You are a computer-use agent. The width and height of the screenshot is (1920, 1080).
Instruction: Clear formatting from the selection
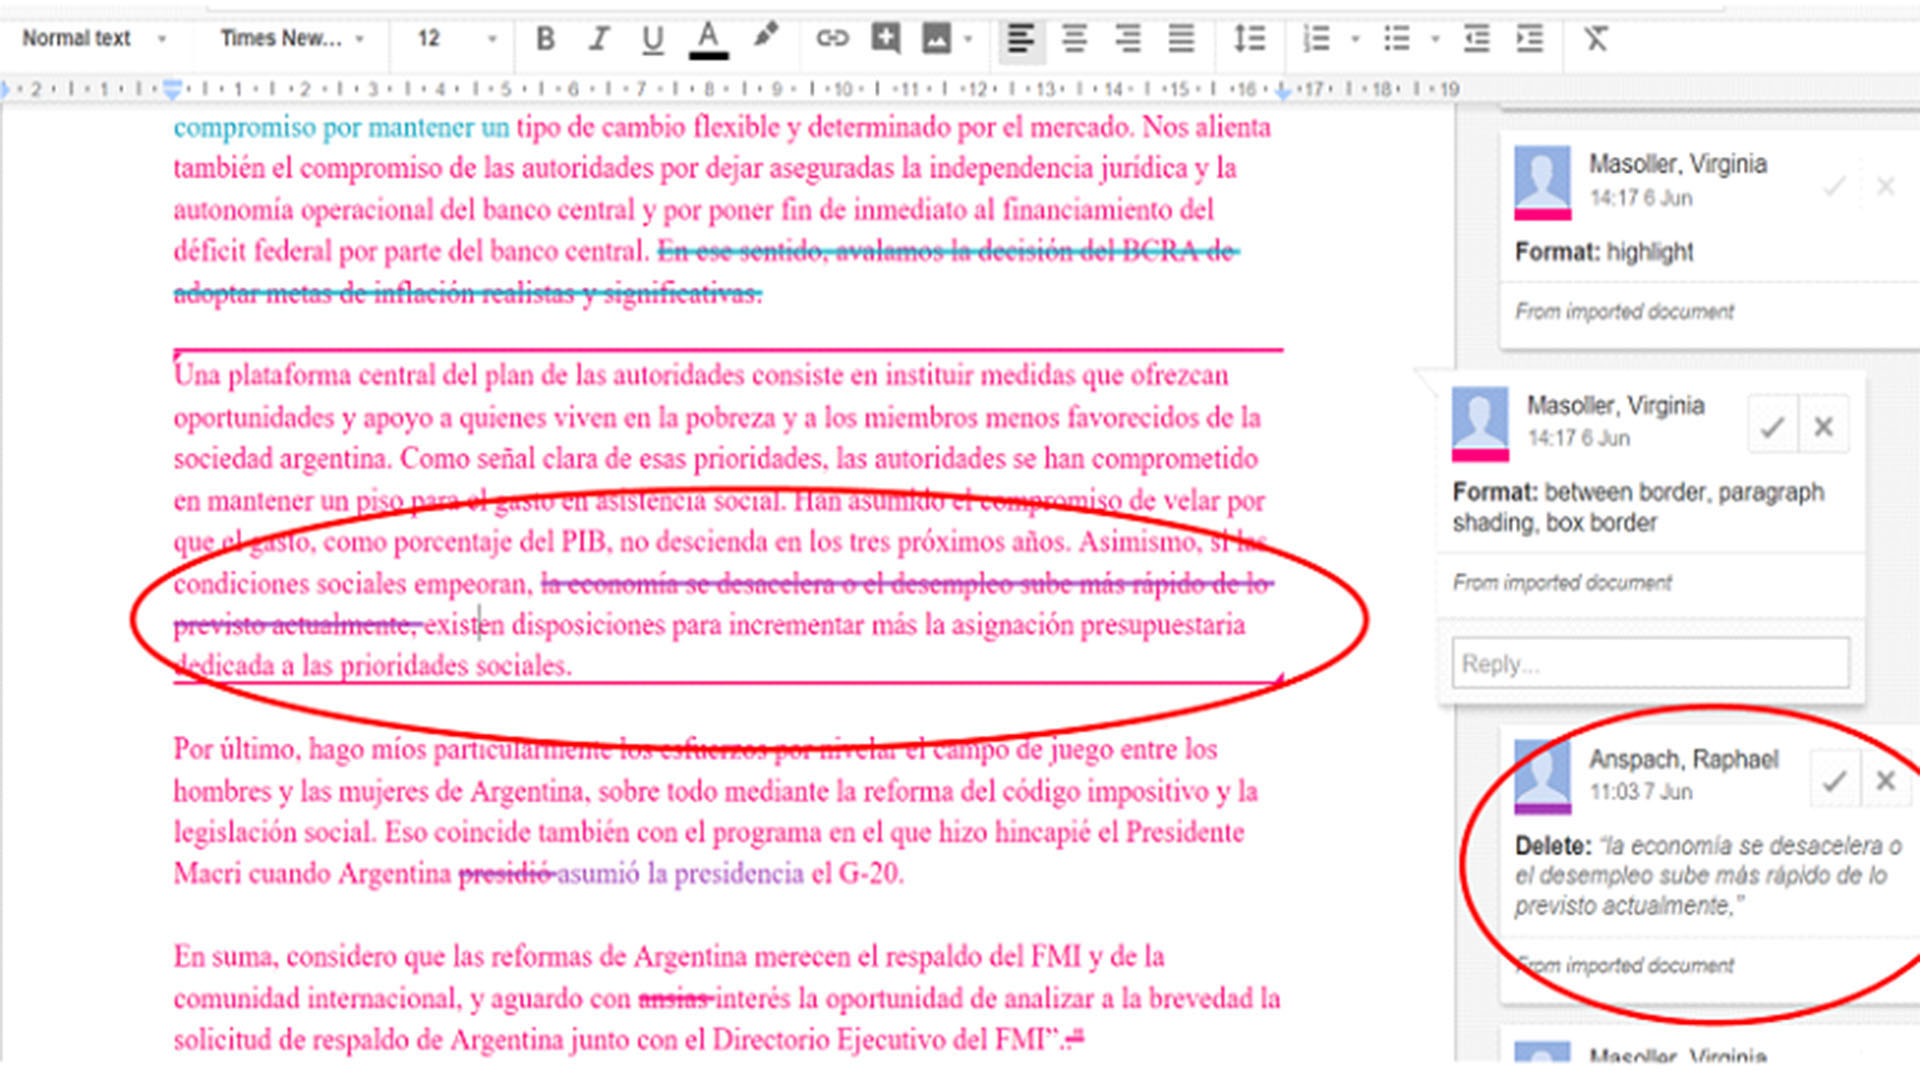pyautogui.click(x=1596, y=39)
